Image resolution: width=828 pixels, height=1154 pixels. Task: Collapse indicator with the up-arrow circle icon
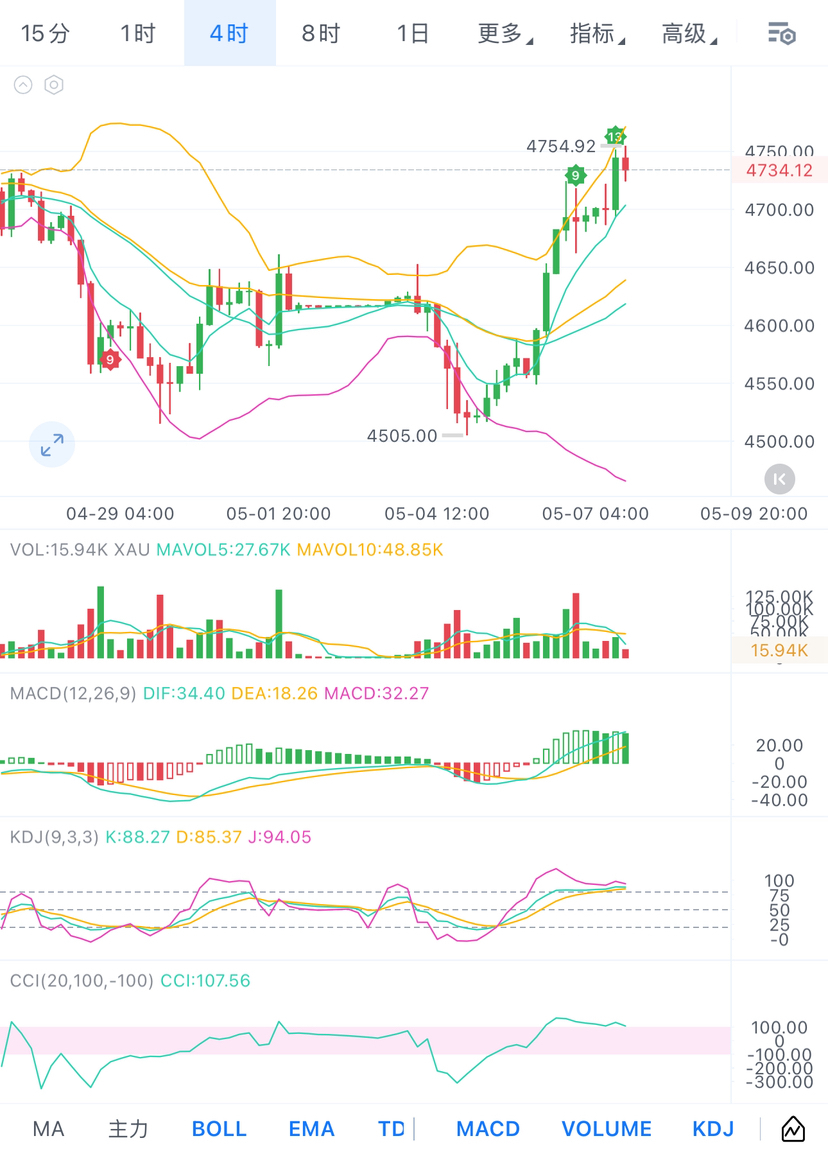click(x=24, y=85)
